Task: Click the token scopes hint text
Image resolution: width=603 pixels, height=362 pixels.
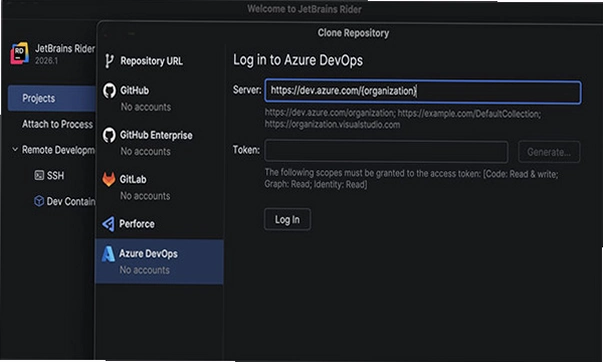Action: (x=411, y=178)
